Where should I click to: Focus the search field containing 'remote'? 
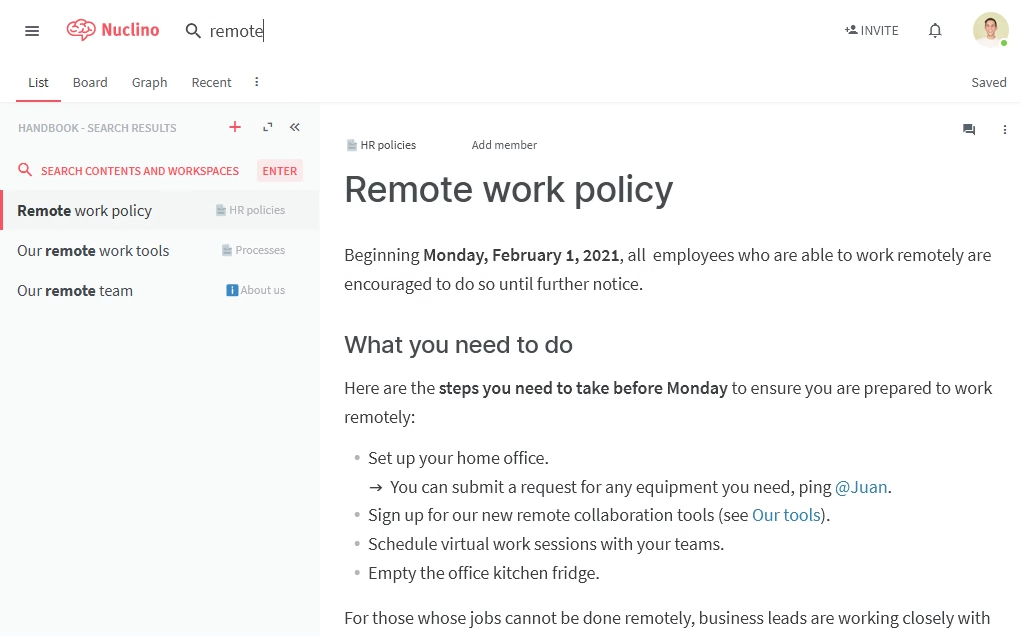237,31
